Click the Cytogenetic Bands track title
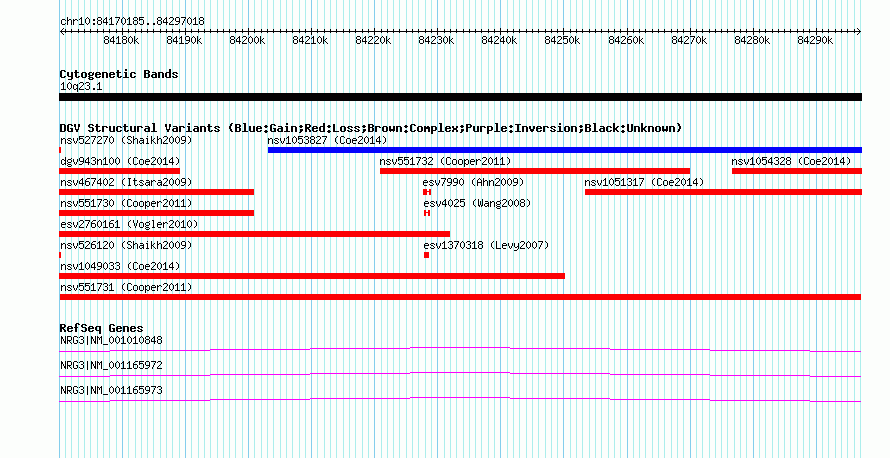 119,74
